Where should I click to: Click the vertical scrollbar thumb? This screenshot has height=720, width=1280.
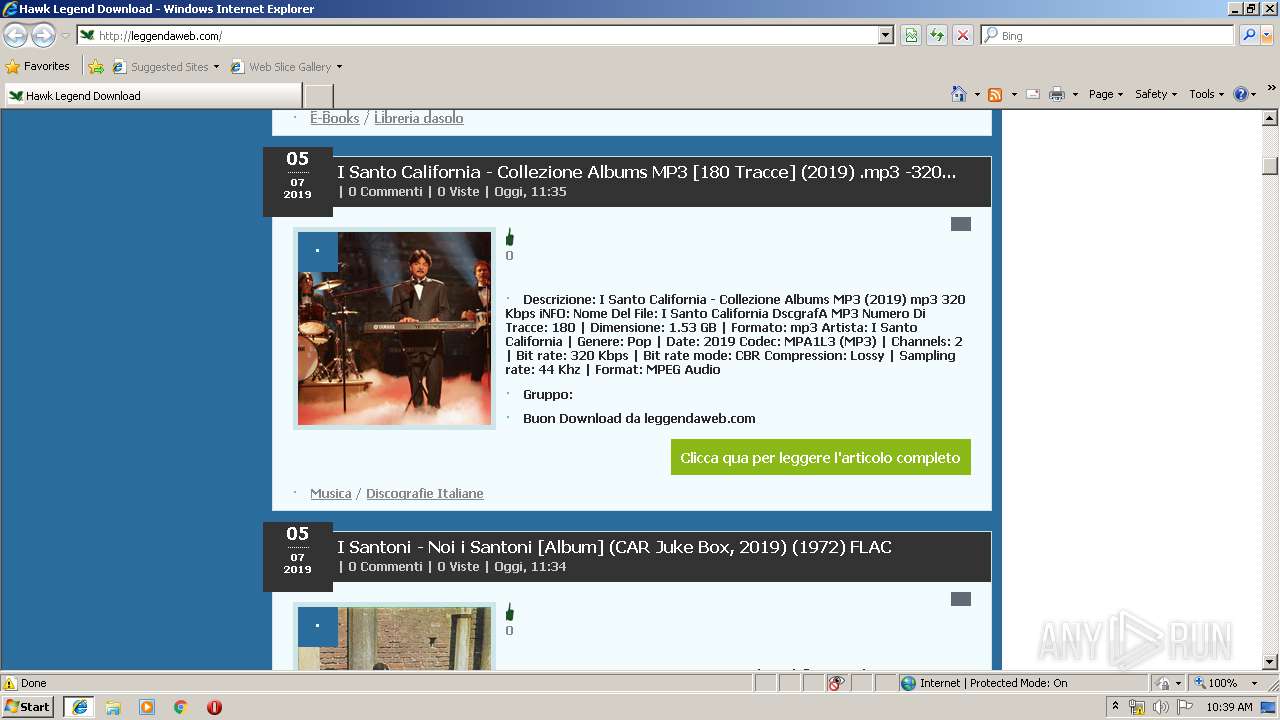[x=1270, y=166]
